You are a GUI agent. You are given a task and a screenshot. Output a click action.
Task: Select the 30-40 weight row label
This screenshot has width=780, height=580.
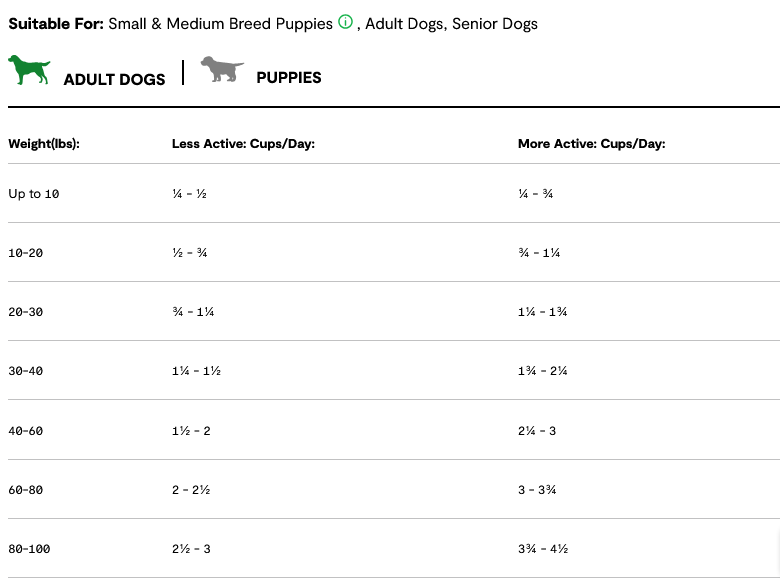coord(26,371)
